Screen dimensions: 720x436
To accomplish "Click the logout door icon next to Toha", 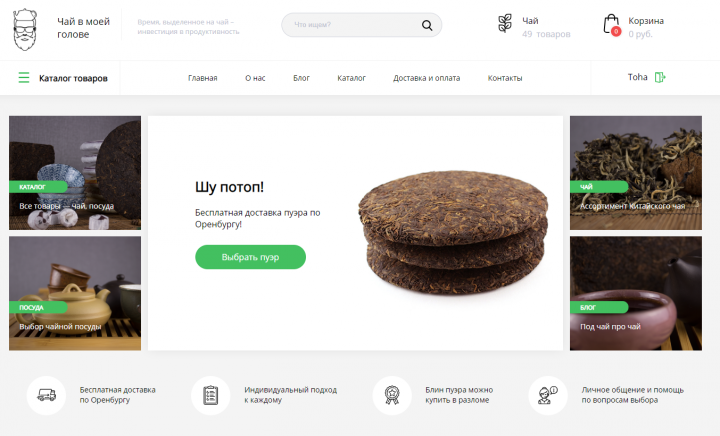I will pos(660,77).
